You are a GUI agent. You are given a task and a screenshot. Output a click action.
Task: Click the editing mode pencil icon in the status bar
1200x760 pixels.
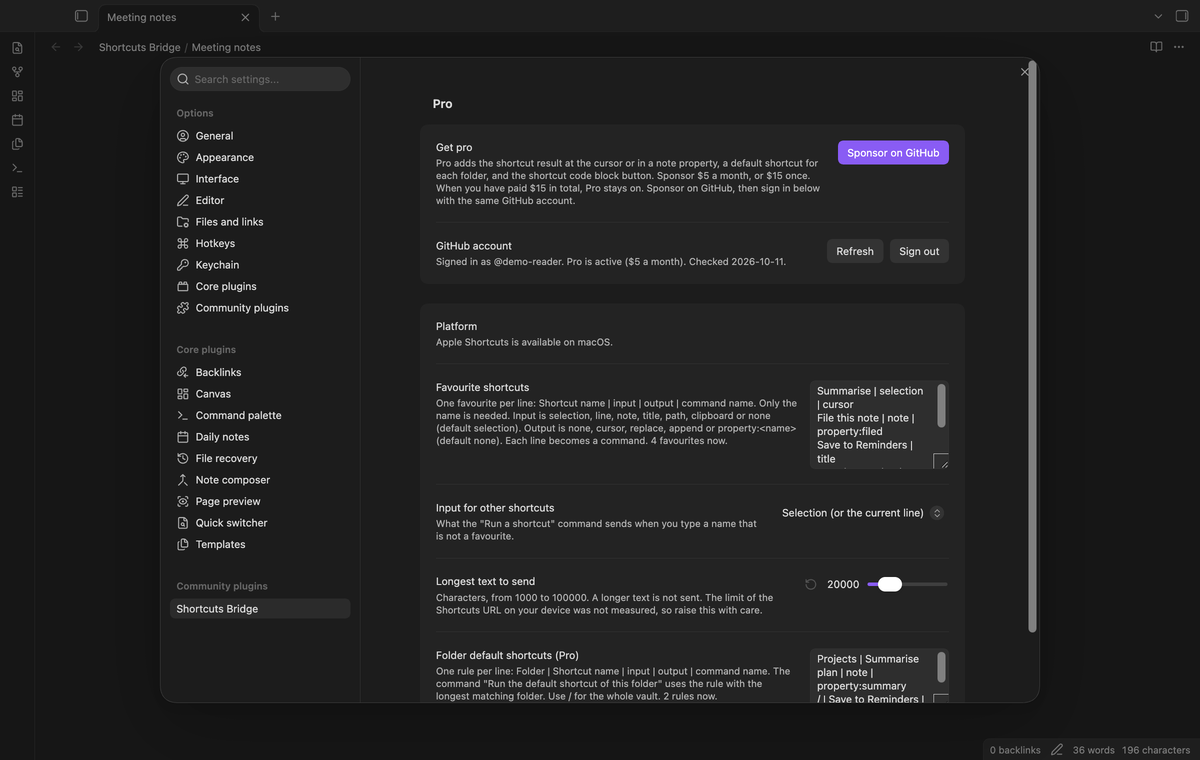1057,750
